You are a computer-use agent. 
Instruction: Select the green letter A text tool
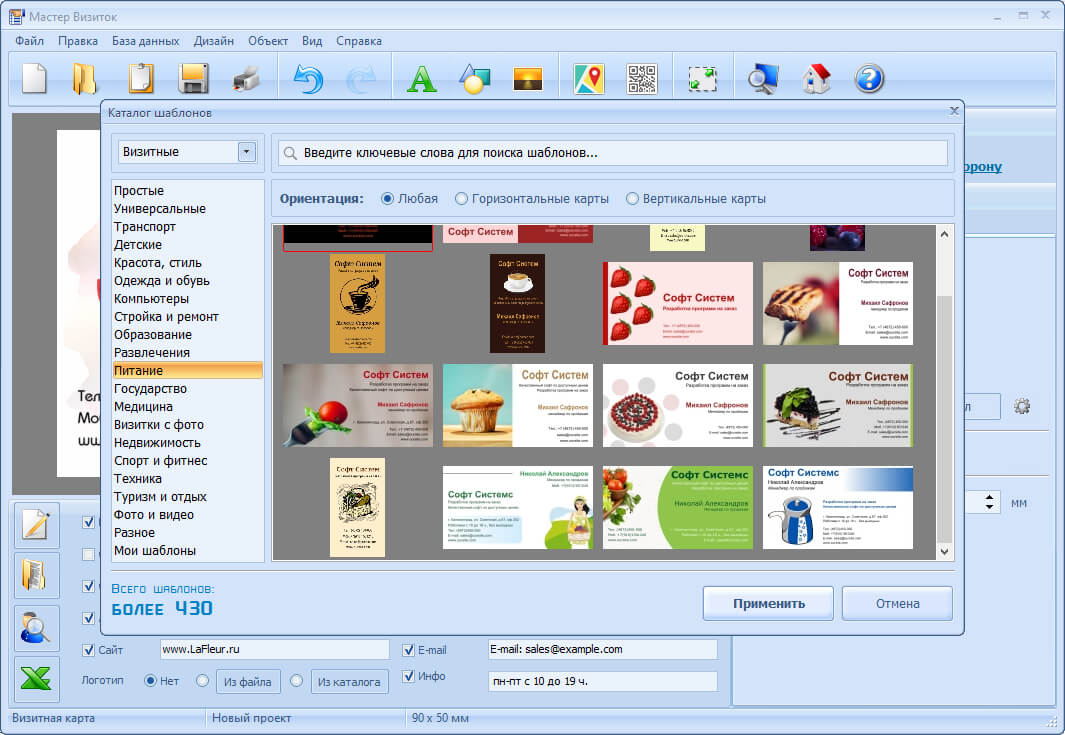[x=422, y=79]
